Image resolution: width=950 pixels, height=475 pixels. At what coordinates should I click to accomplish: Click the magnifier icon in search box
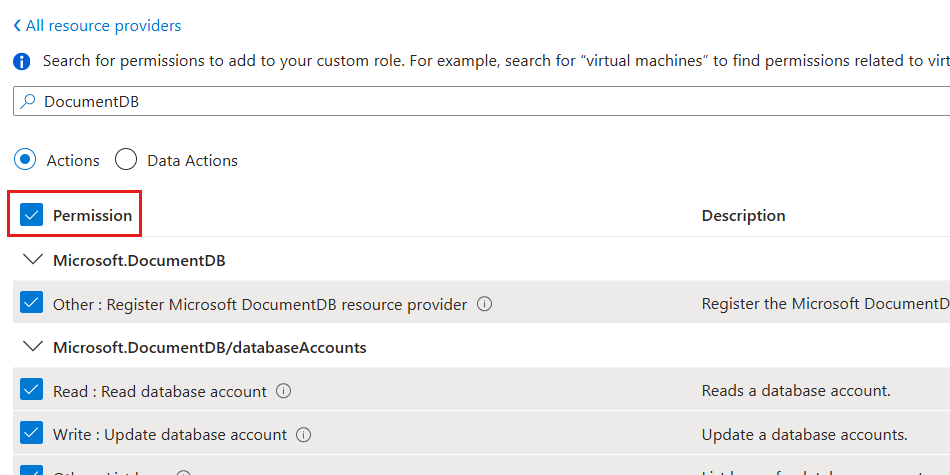[x=28, y=102]
